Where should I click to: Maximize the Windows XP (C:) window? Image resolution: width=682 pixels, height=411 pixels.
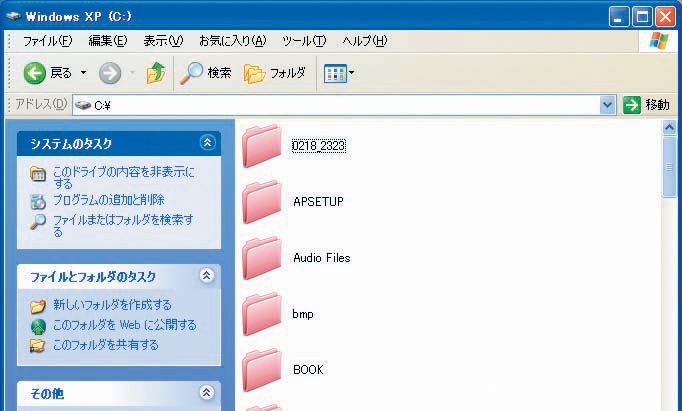642,17
